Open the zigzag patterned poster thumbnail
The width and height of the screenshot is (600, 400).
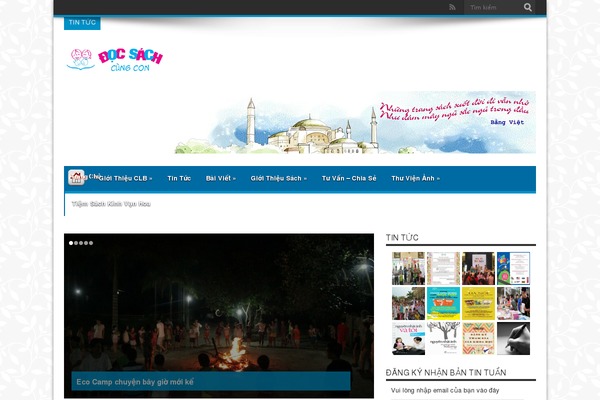coord(478,338)
